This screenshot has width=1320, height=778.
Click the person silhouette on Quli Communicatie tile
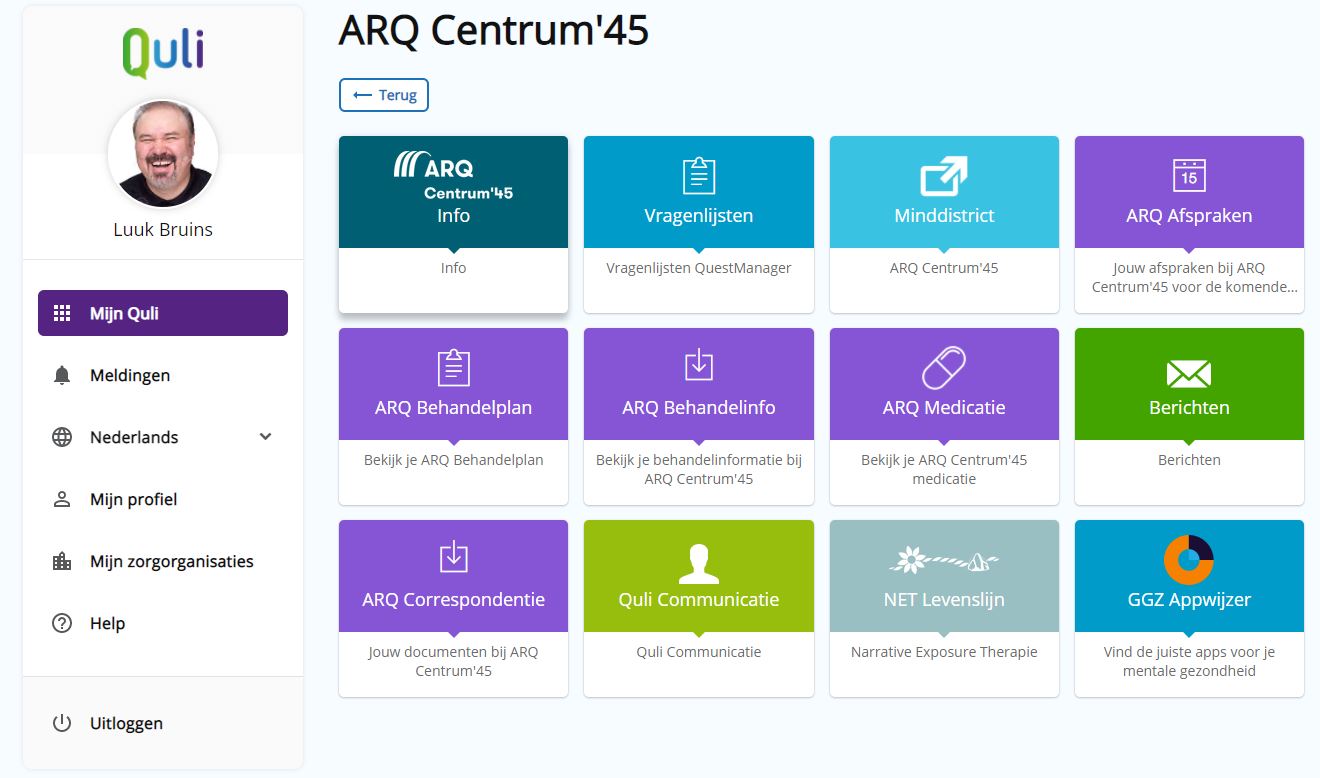click(699, 563)
